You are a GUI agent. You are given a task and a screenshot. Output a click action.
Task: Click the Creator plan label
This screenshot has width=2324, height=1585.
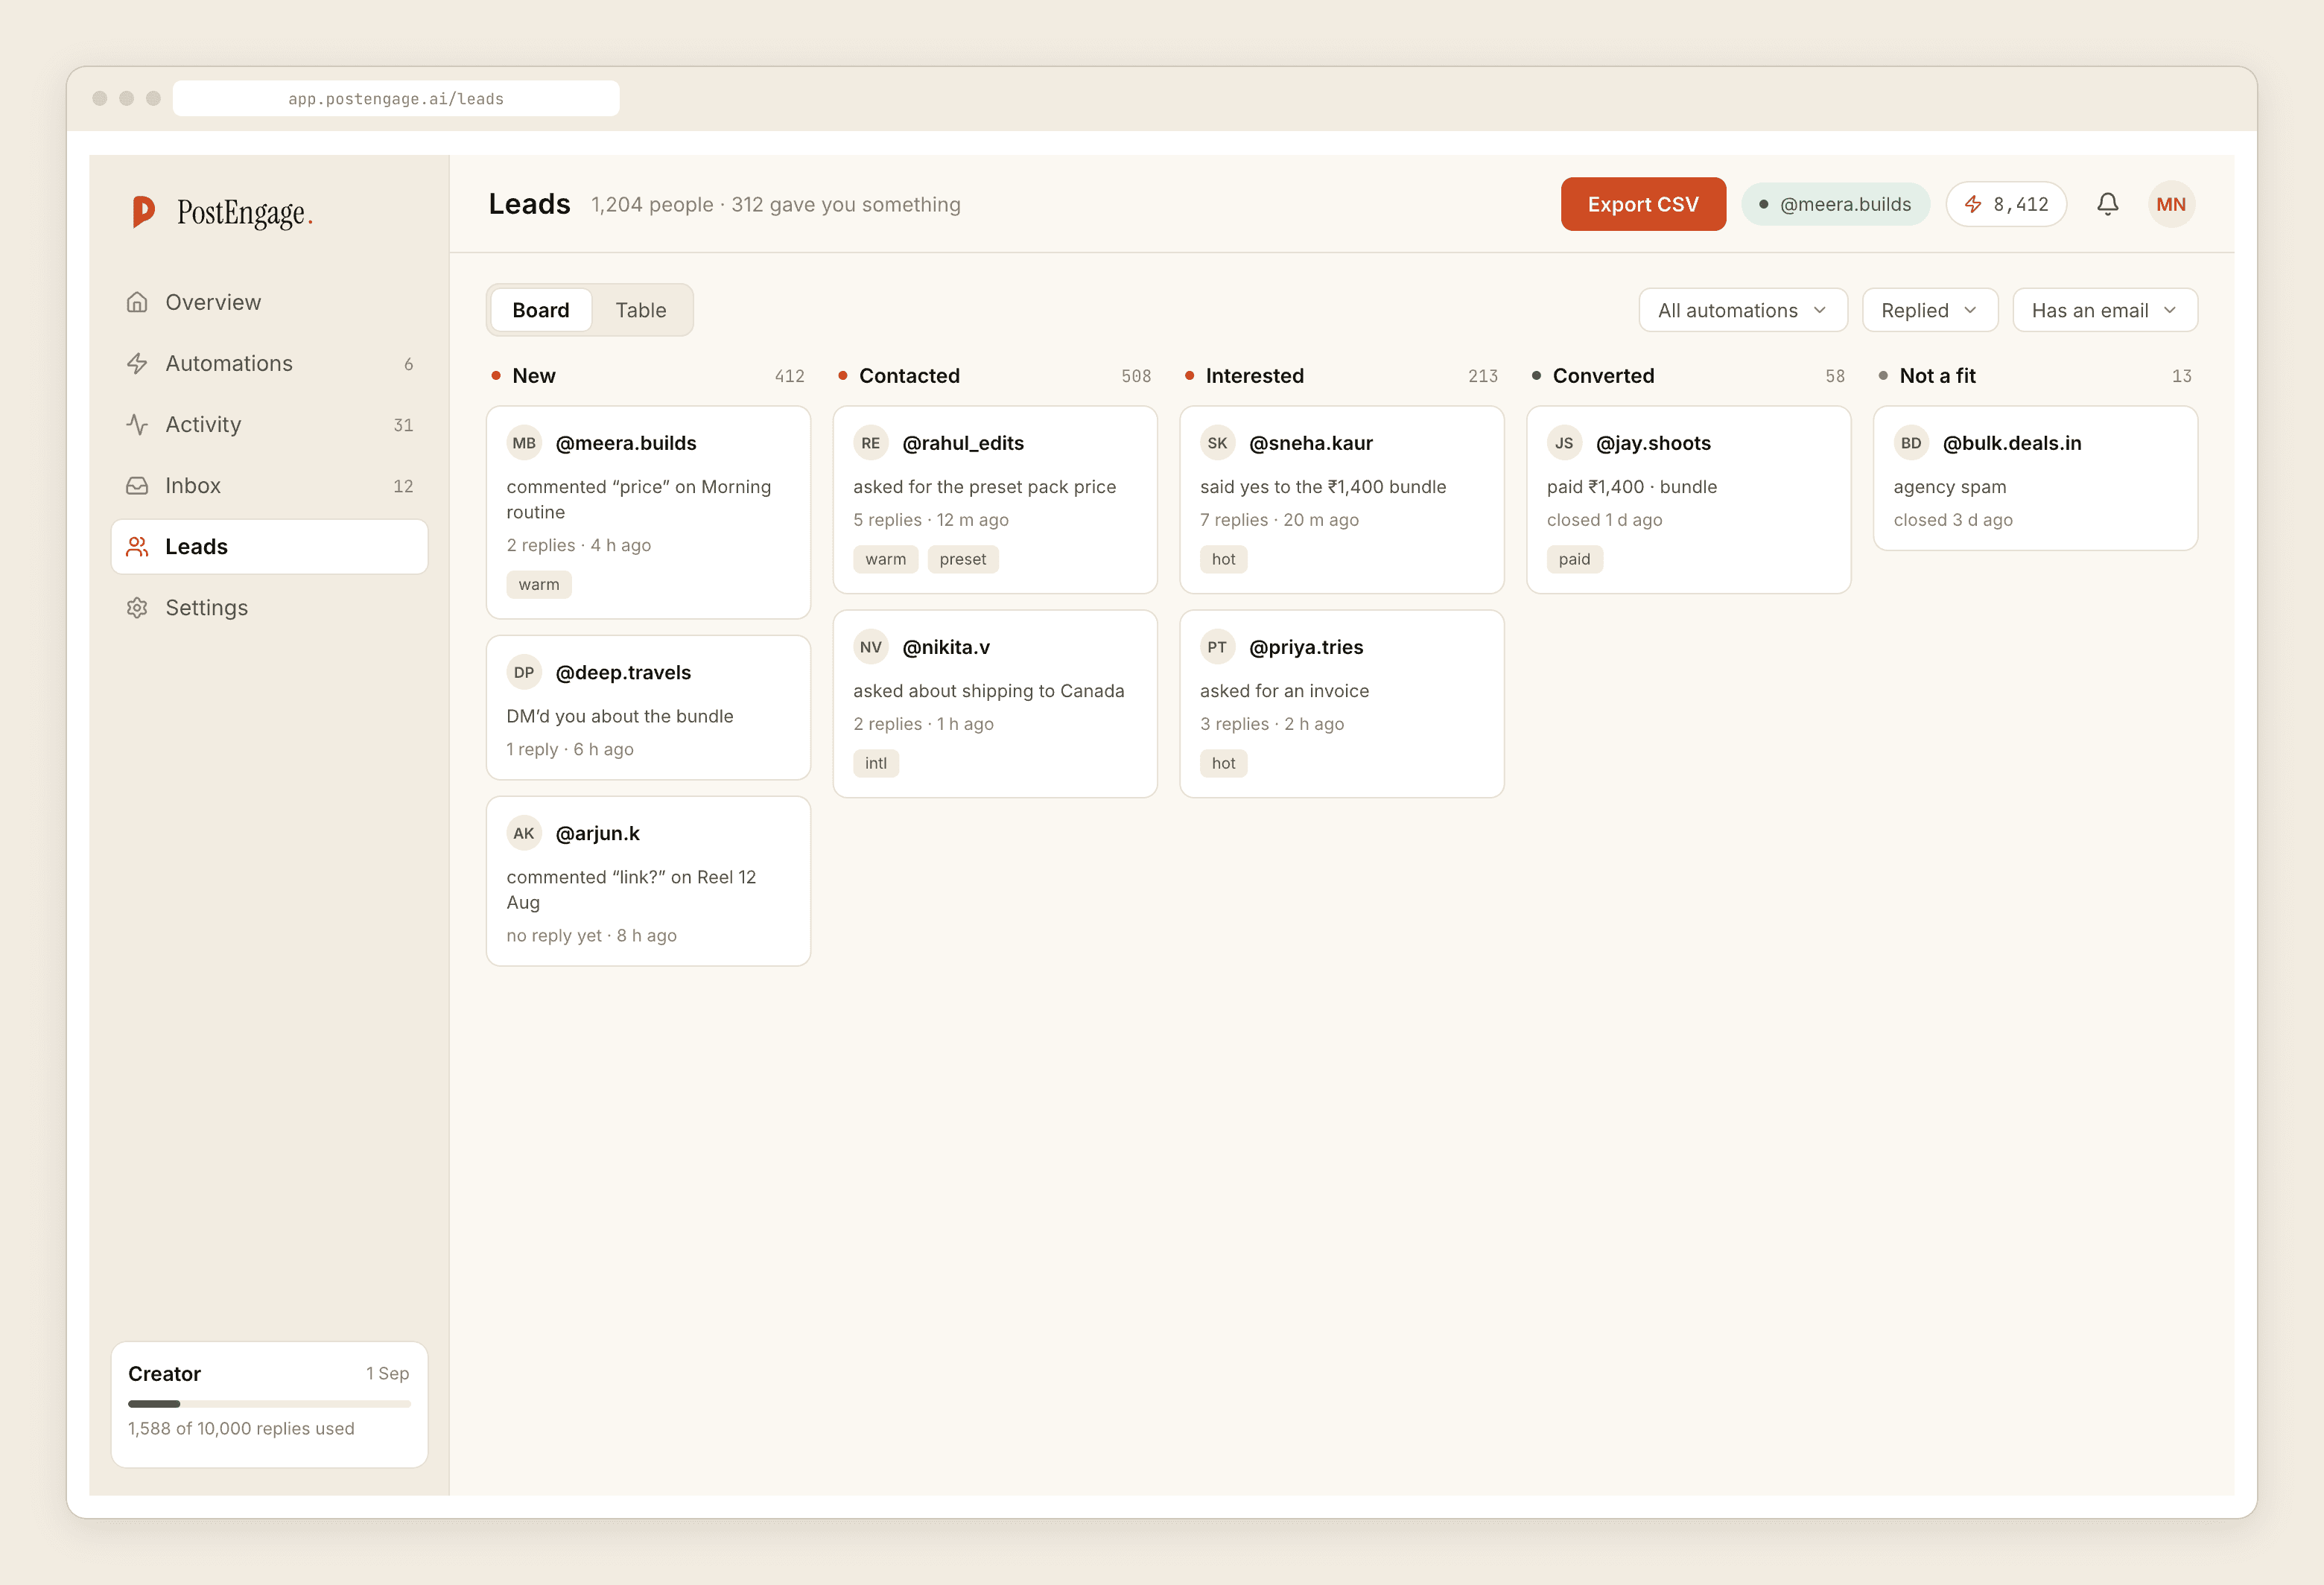[164, 1373]
